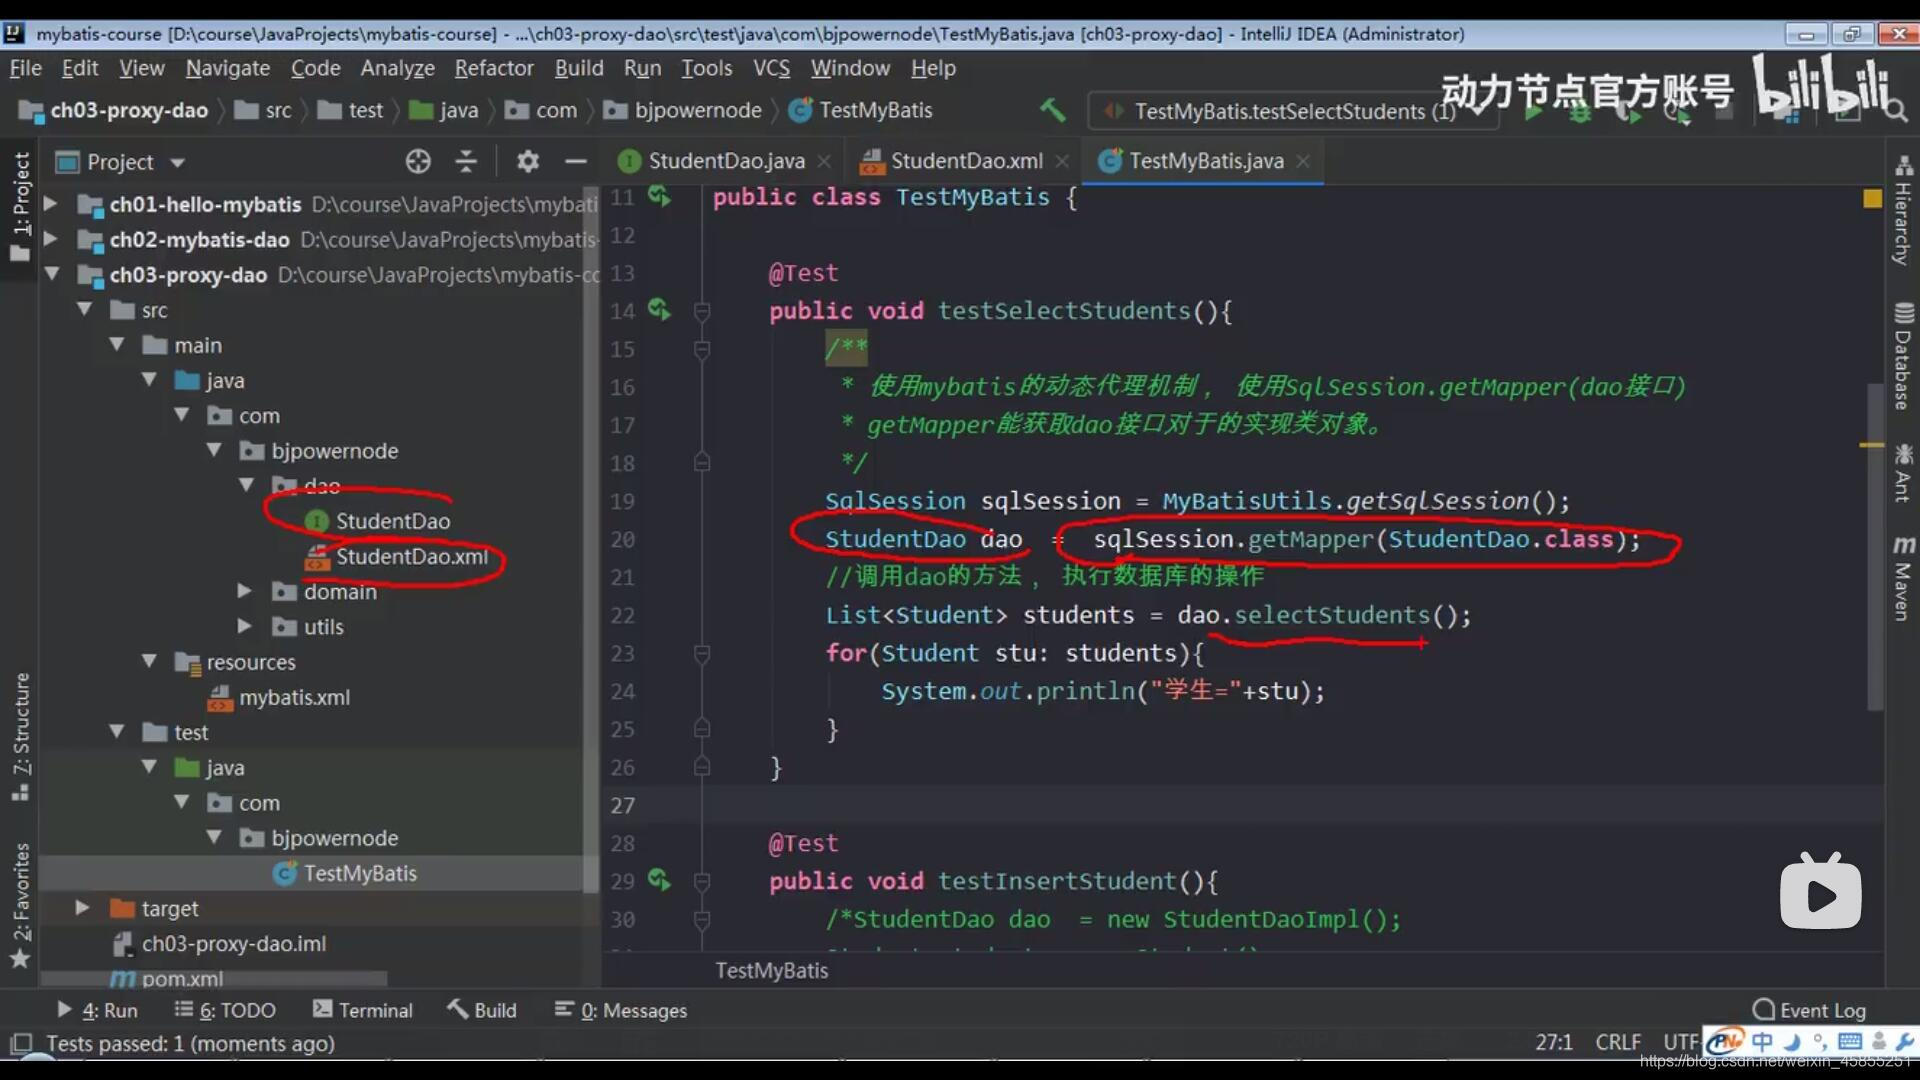The height and width of the screenshot is (1080, 1920).
Task: Open the 4: Run tool window
Action: coord(97,1010)
